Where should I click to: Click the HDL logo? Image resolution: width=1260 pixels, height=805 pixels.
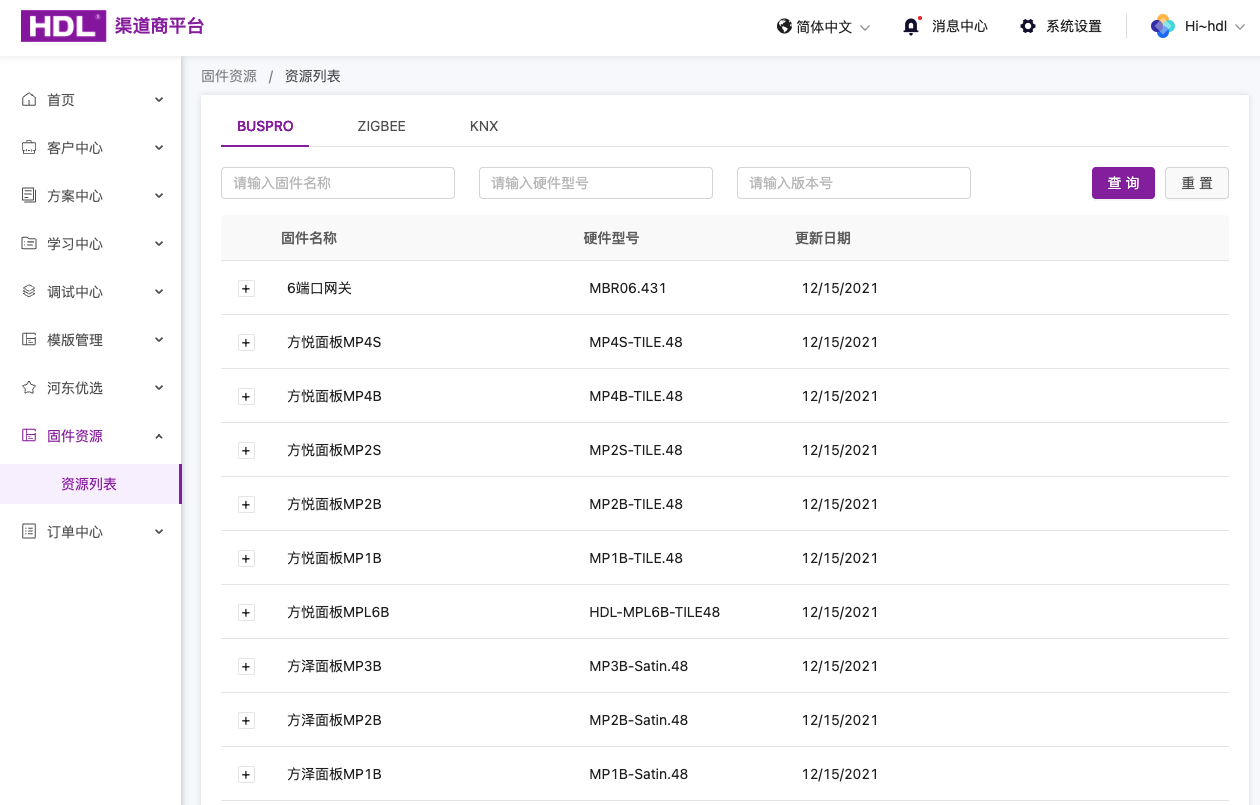tap(64, 26)
